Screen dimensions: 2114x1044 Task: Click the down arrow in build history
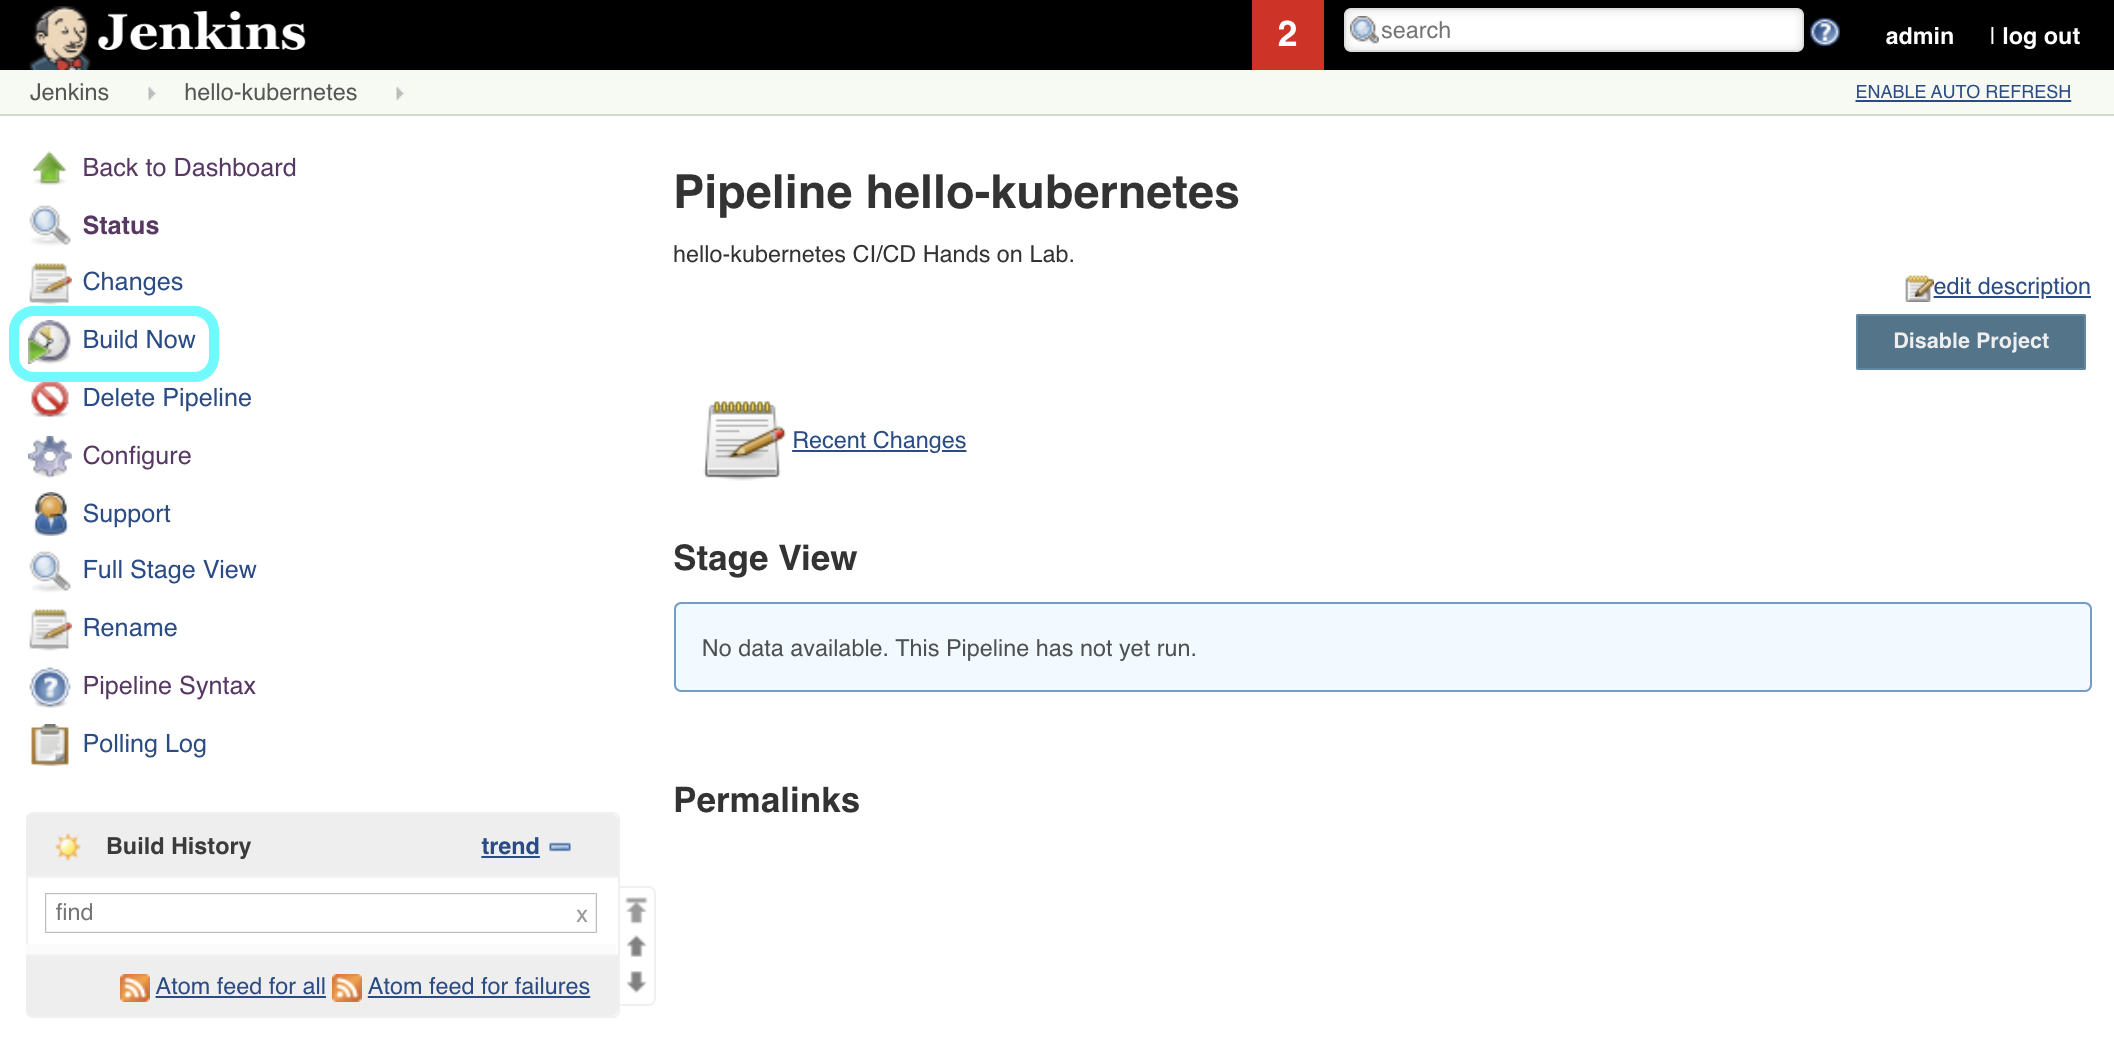pyautogui.click(x=636, y=982)
